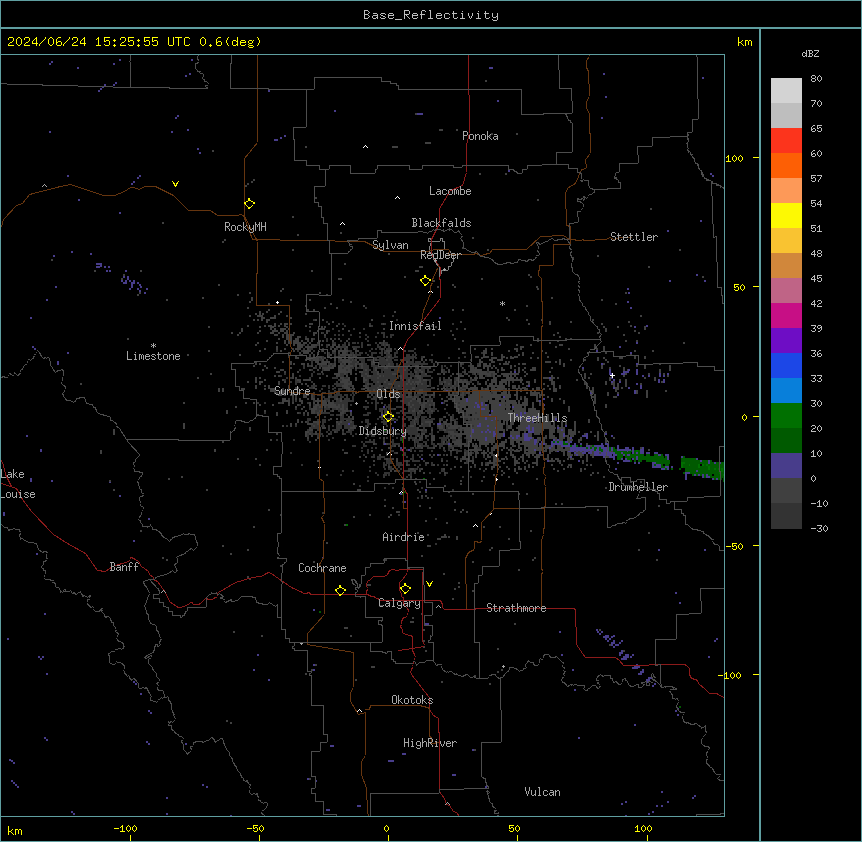Click the -100 tick on the bottom axis
This screenshot has width=862, height=842.
coord(126,828)
